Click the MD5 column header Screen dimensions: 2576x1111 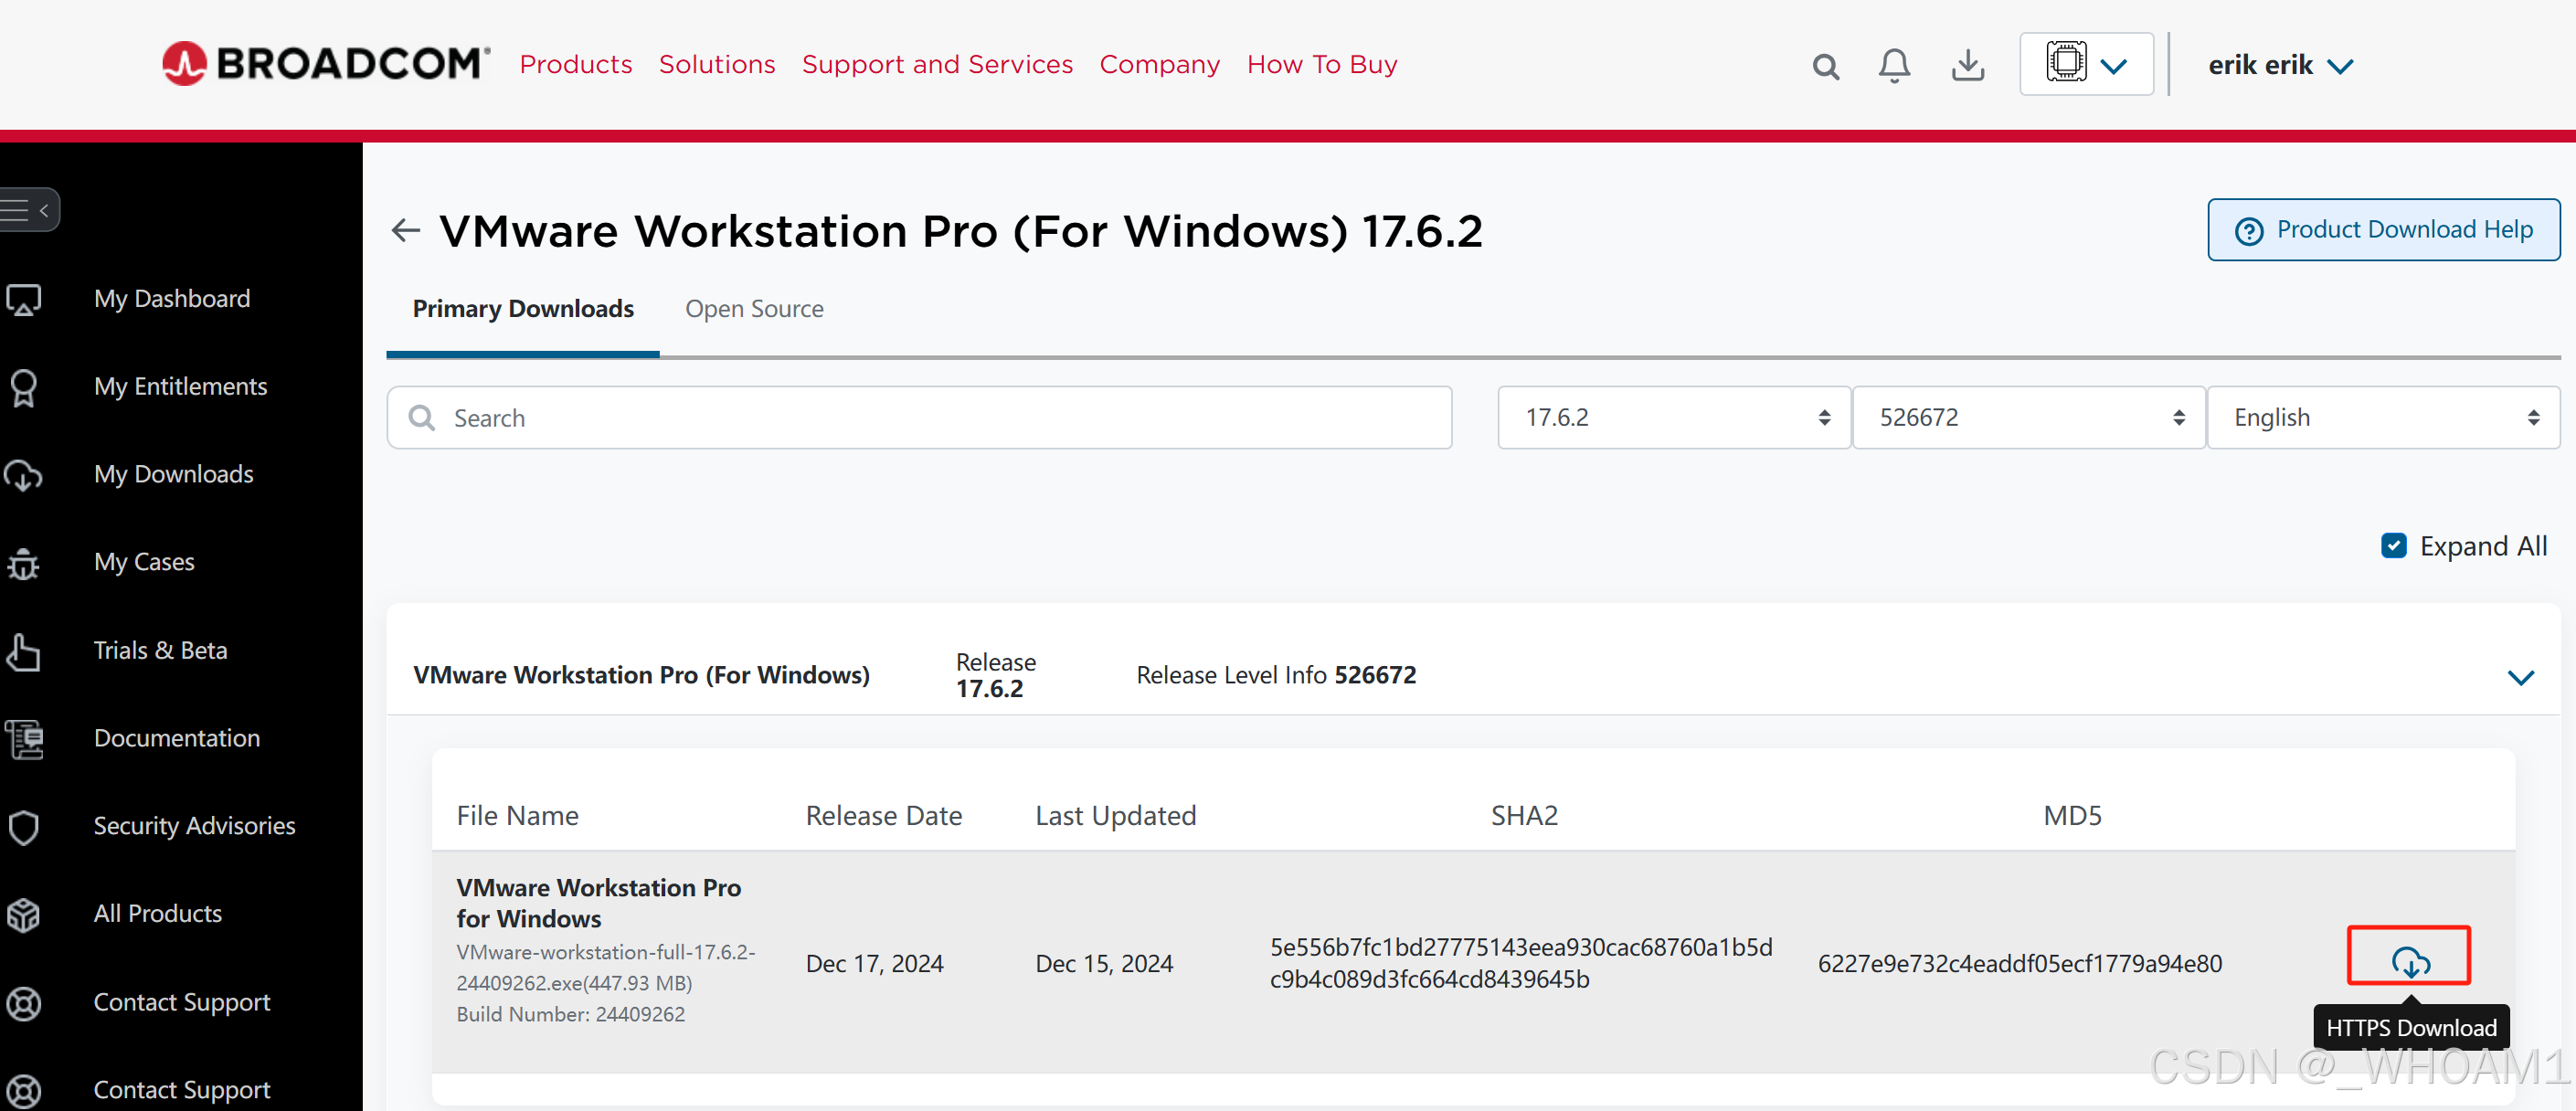pyautogui.click(x=2072, y=816)
